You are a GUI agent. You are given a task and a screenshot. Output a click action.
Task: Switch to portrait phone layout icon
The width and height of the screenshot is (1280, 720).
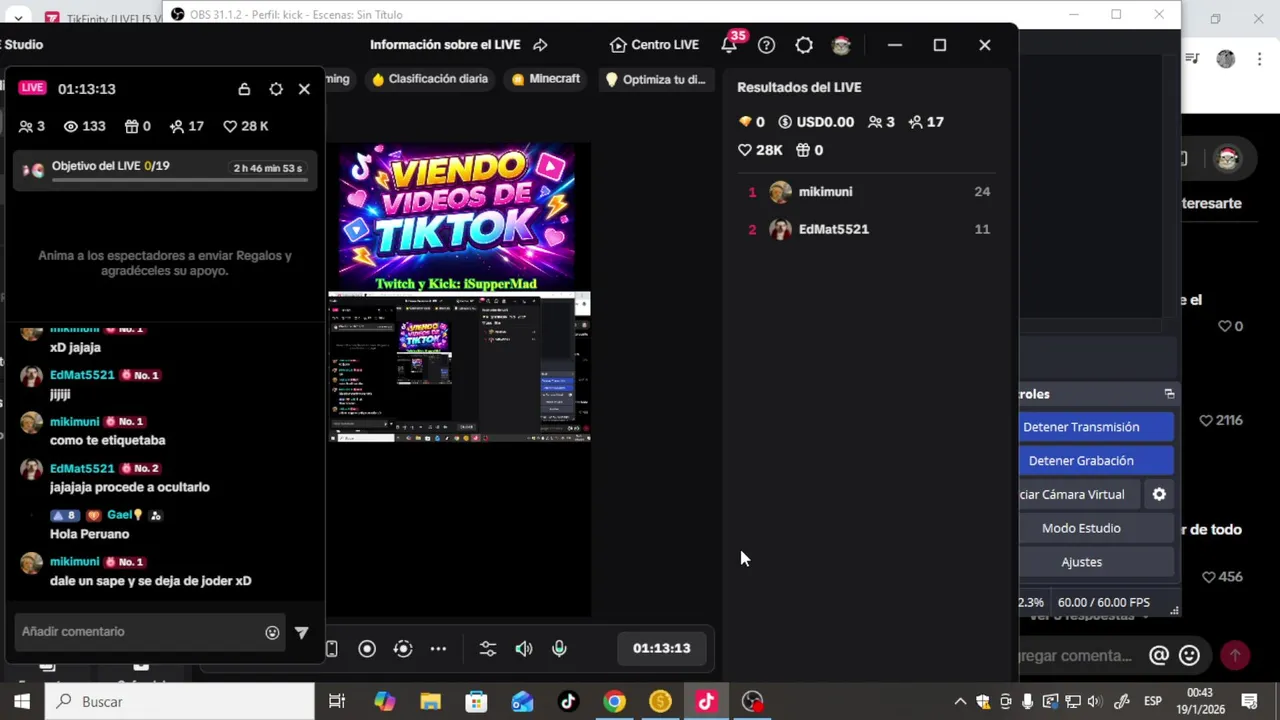pyautogui.click(x=332, y=649)
